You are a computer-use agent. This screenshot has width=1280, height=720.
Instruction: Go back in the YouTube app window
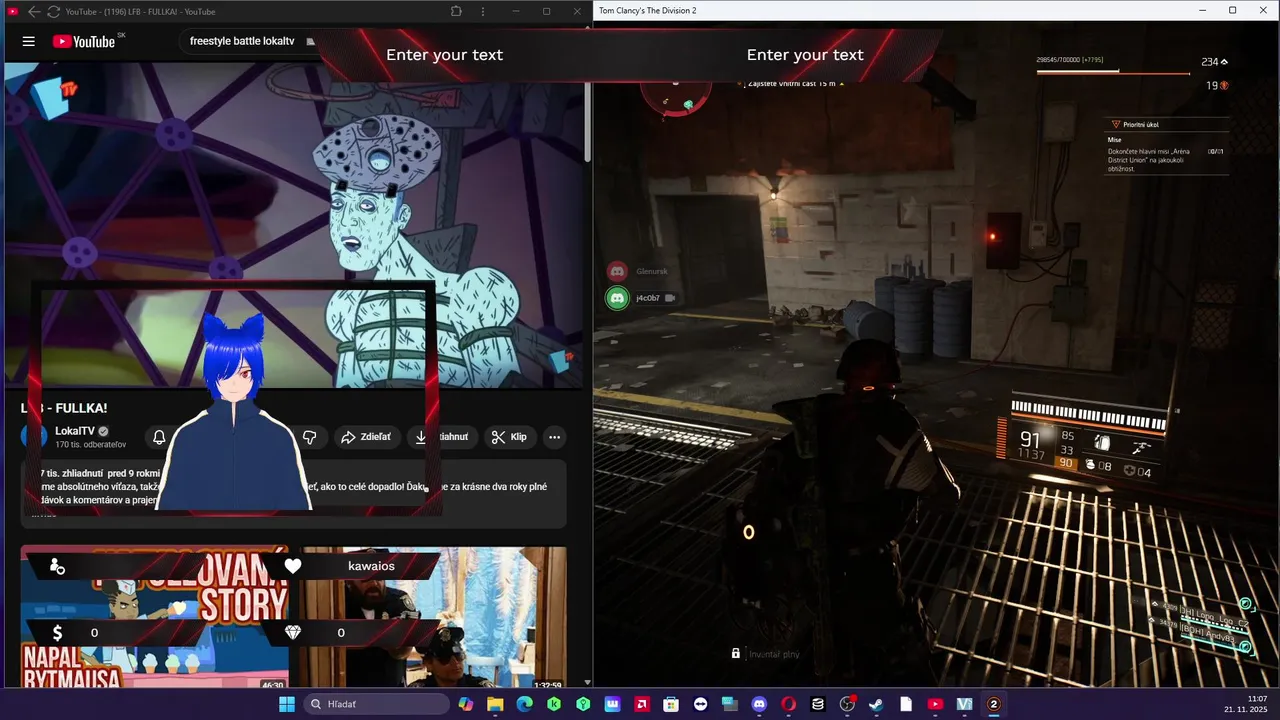click(x=34, y=11)
